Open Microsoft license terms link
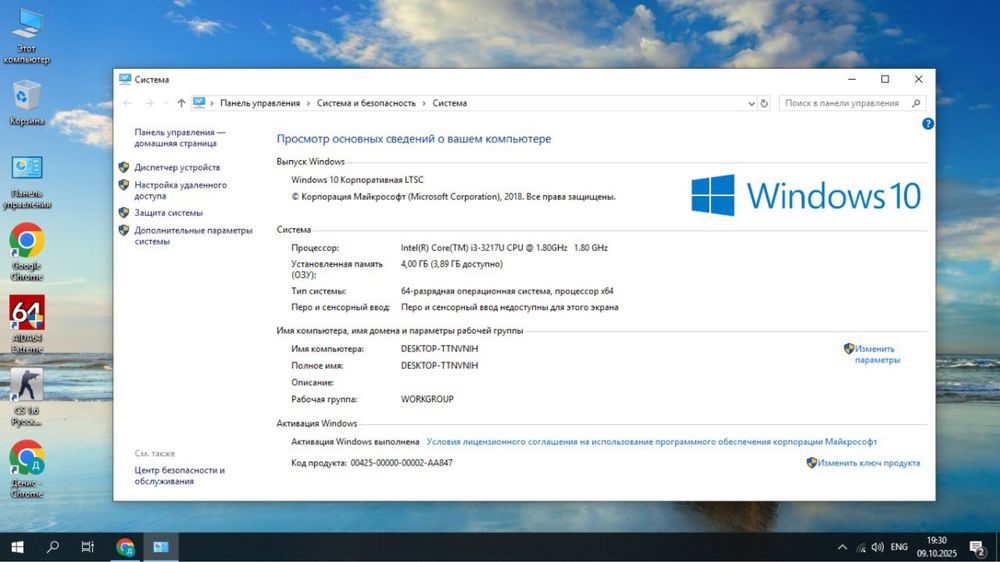 [651, 441]
